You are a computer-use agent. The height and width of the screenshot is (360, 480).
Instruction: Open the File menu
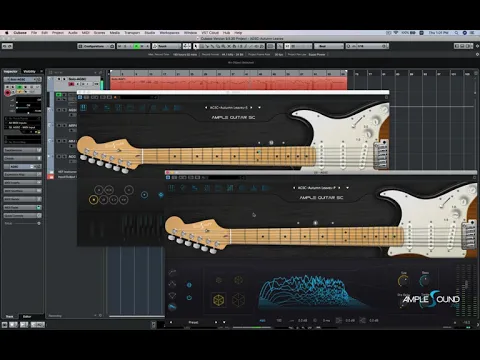pos(34,33)
